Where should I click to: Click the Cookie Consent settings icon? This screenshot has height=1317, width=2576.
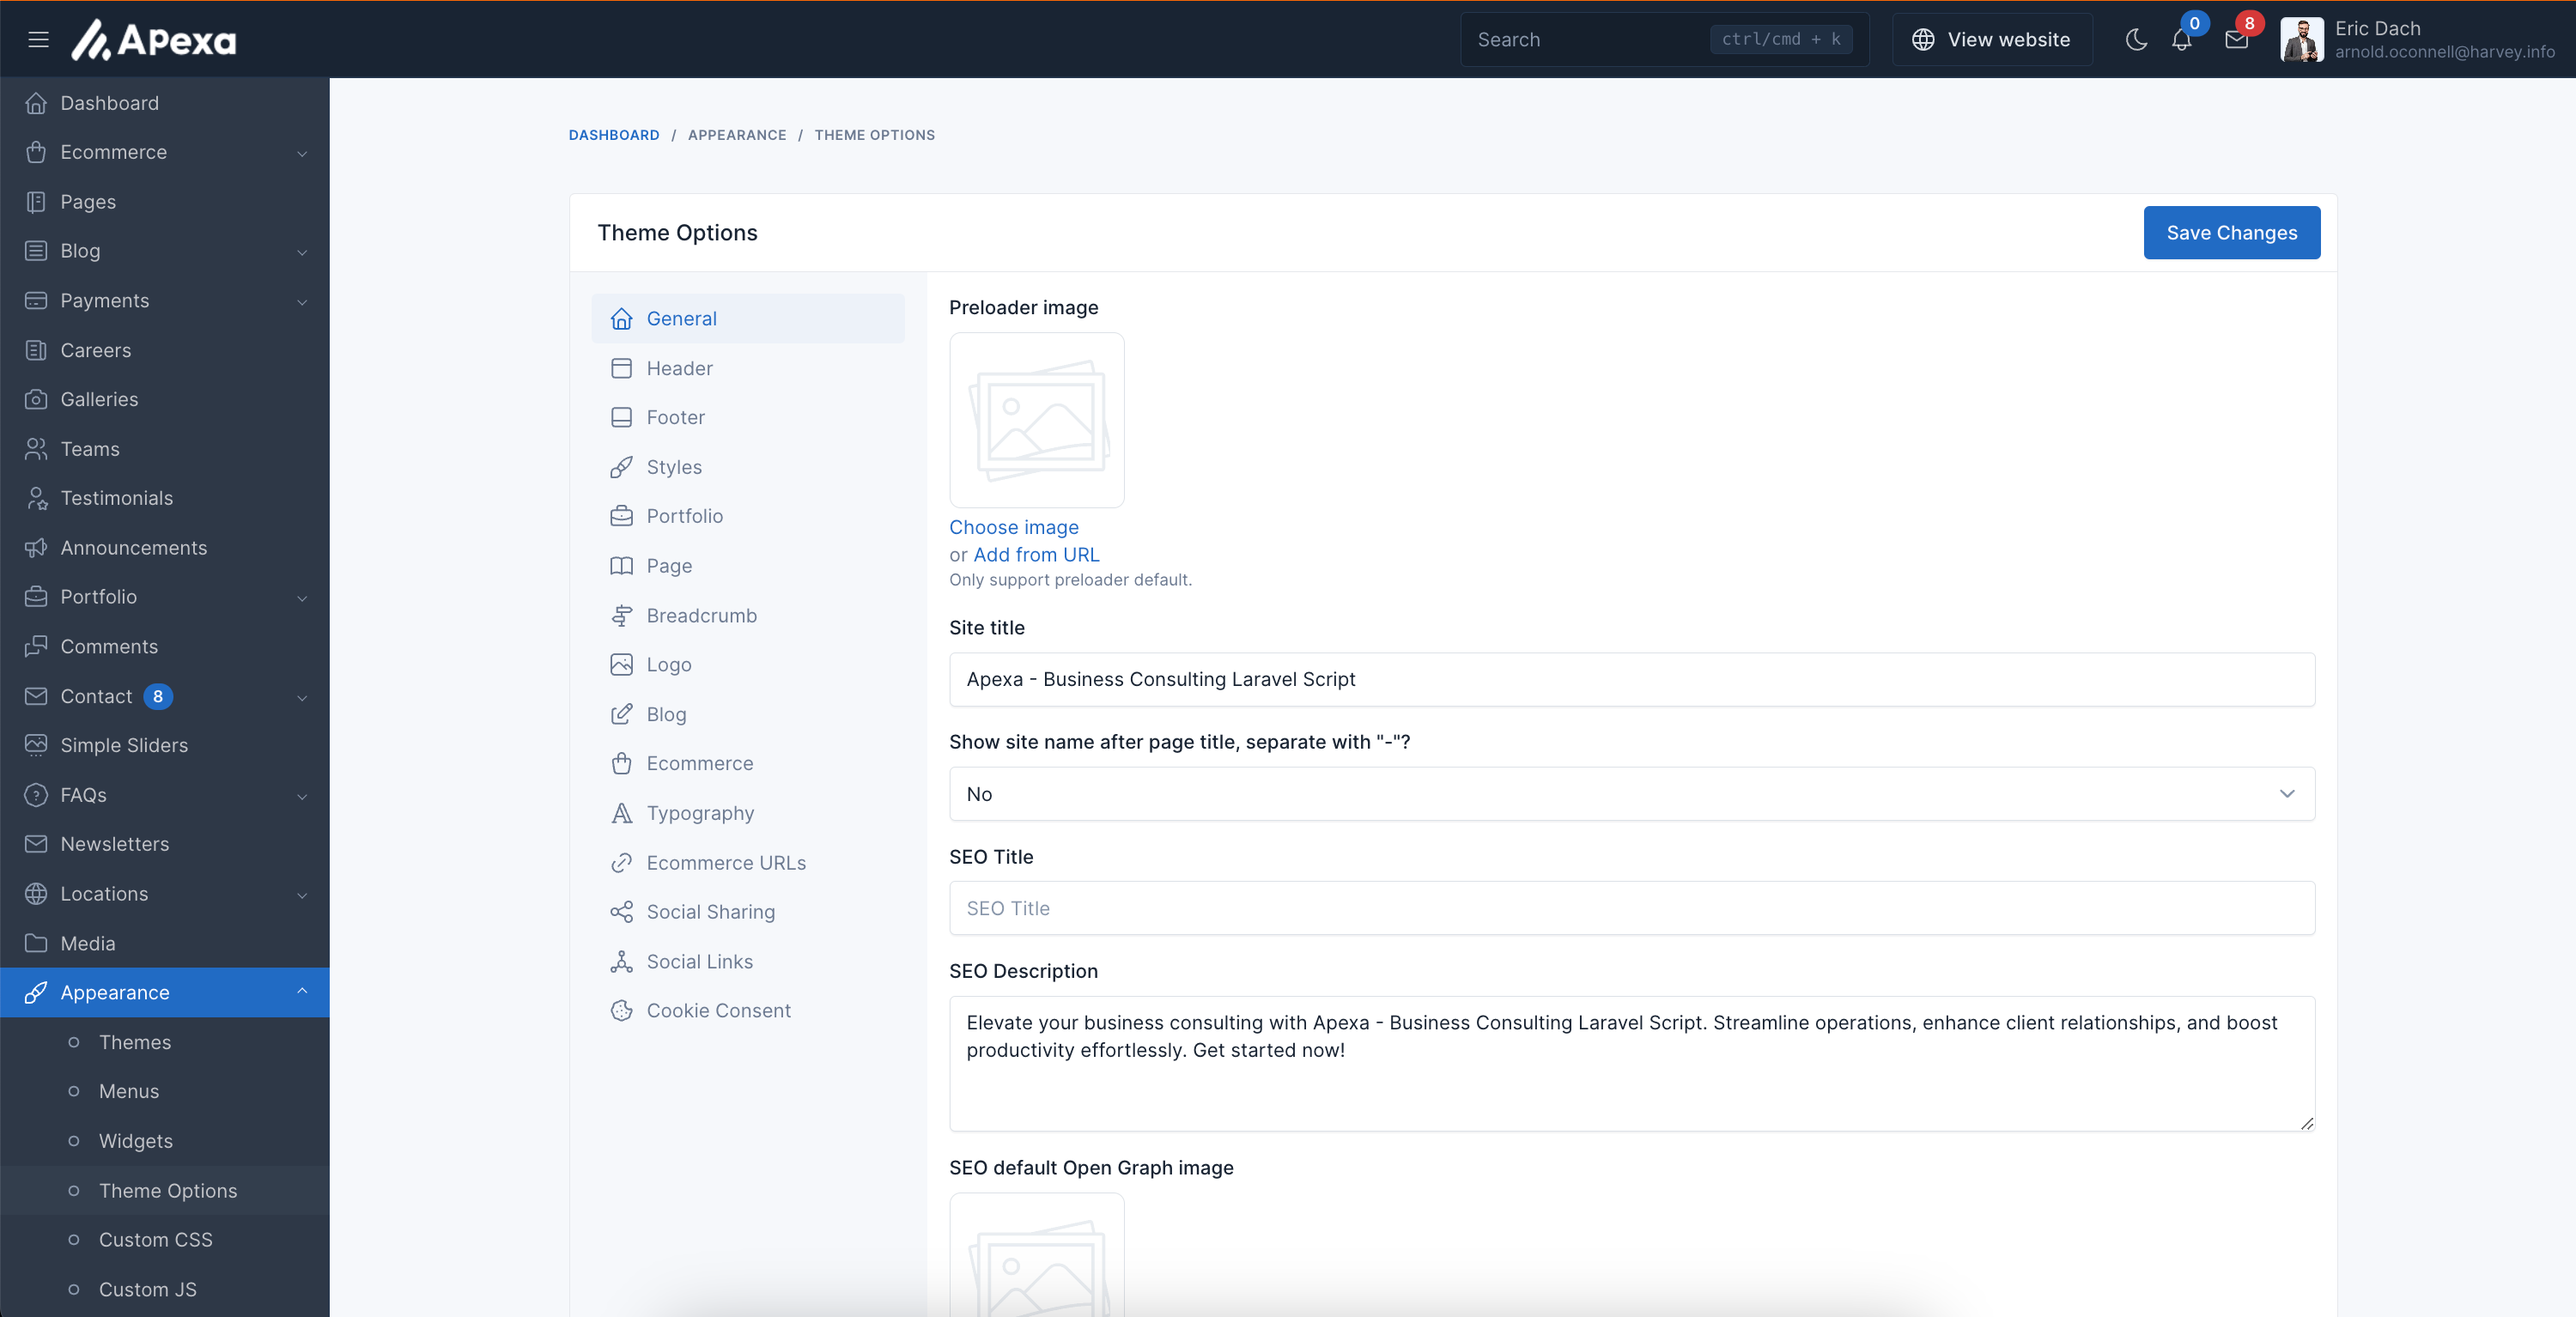click(x=622, y=1010)
